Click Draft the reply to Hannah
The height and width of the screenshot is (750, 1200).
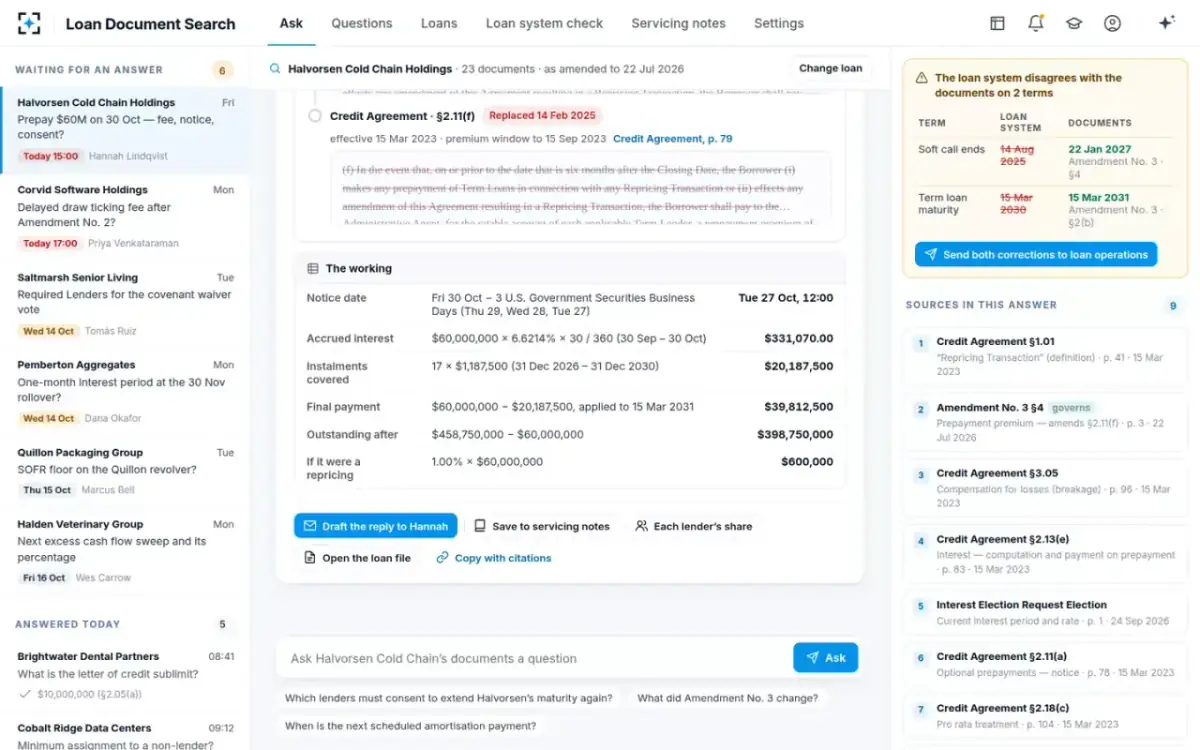[x=376, y=526]
